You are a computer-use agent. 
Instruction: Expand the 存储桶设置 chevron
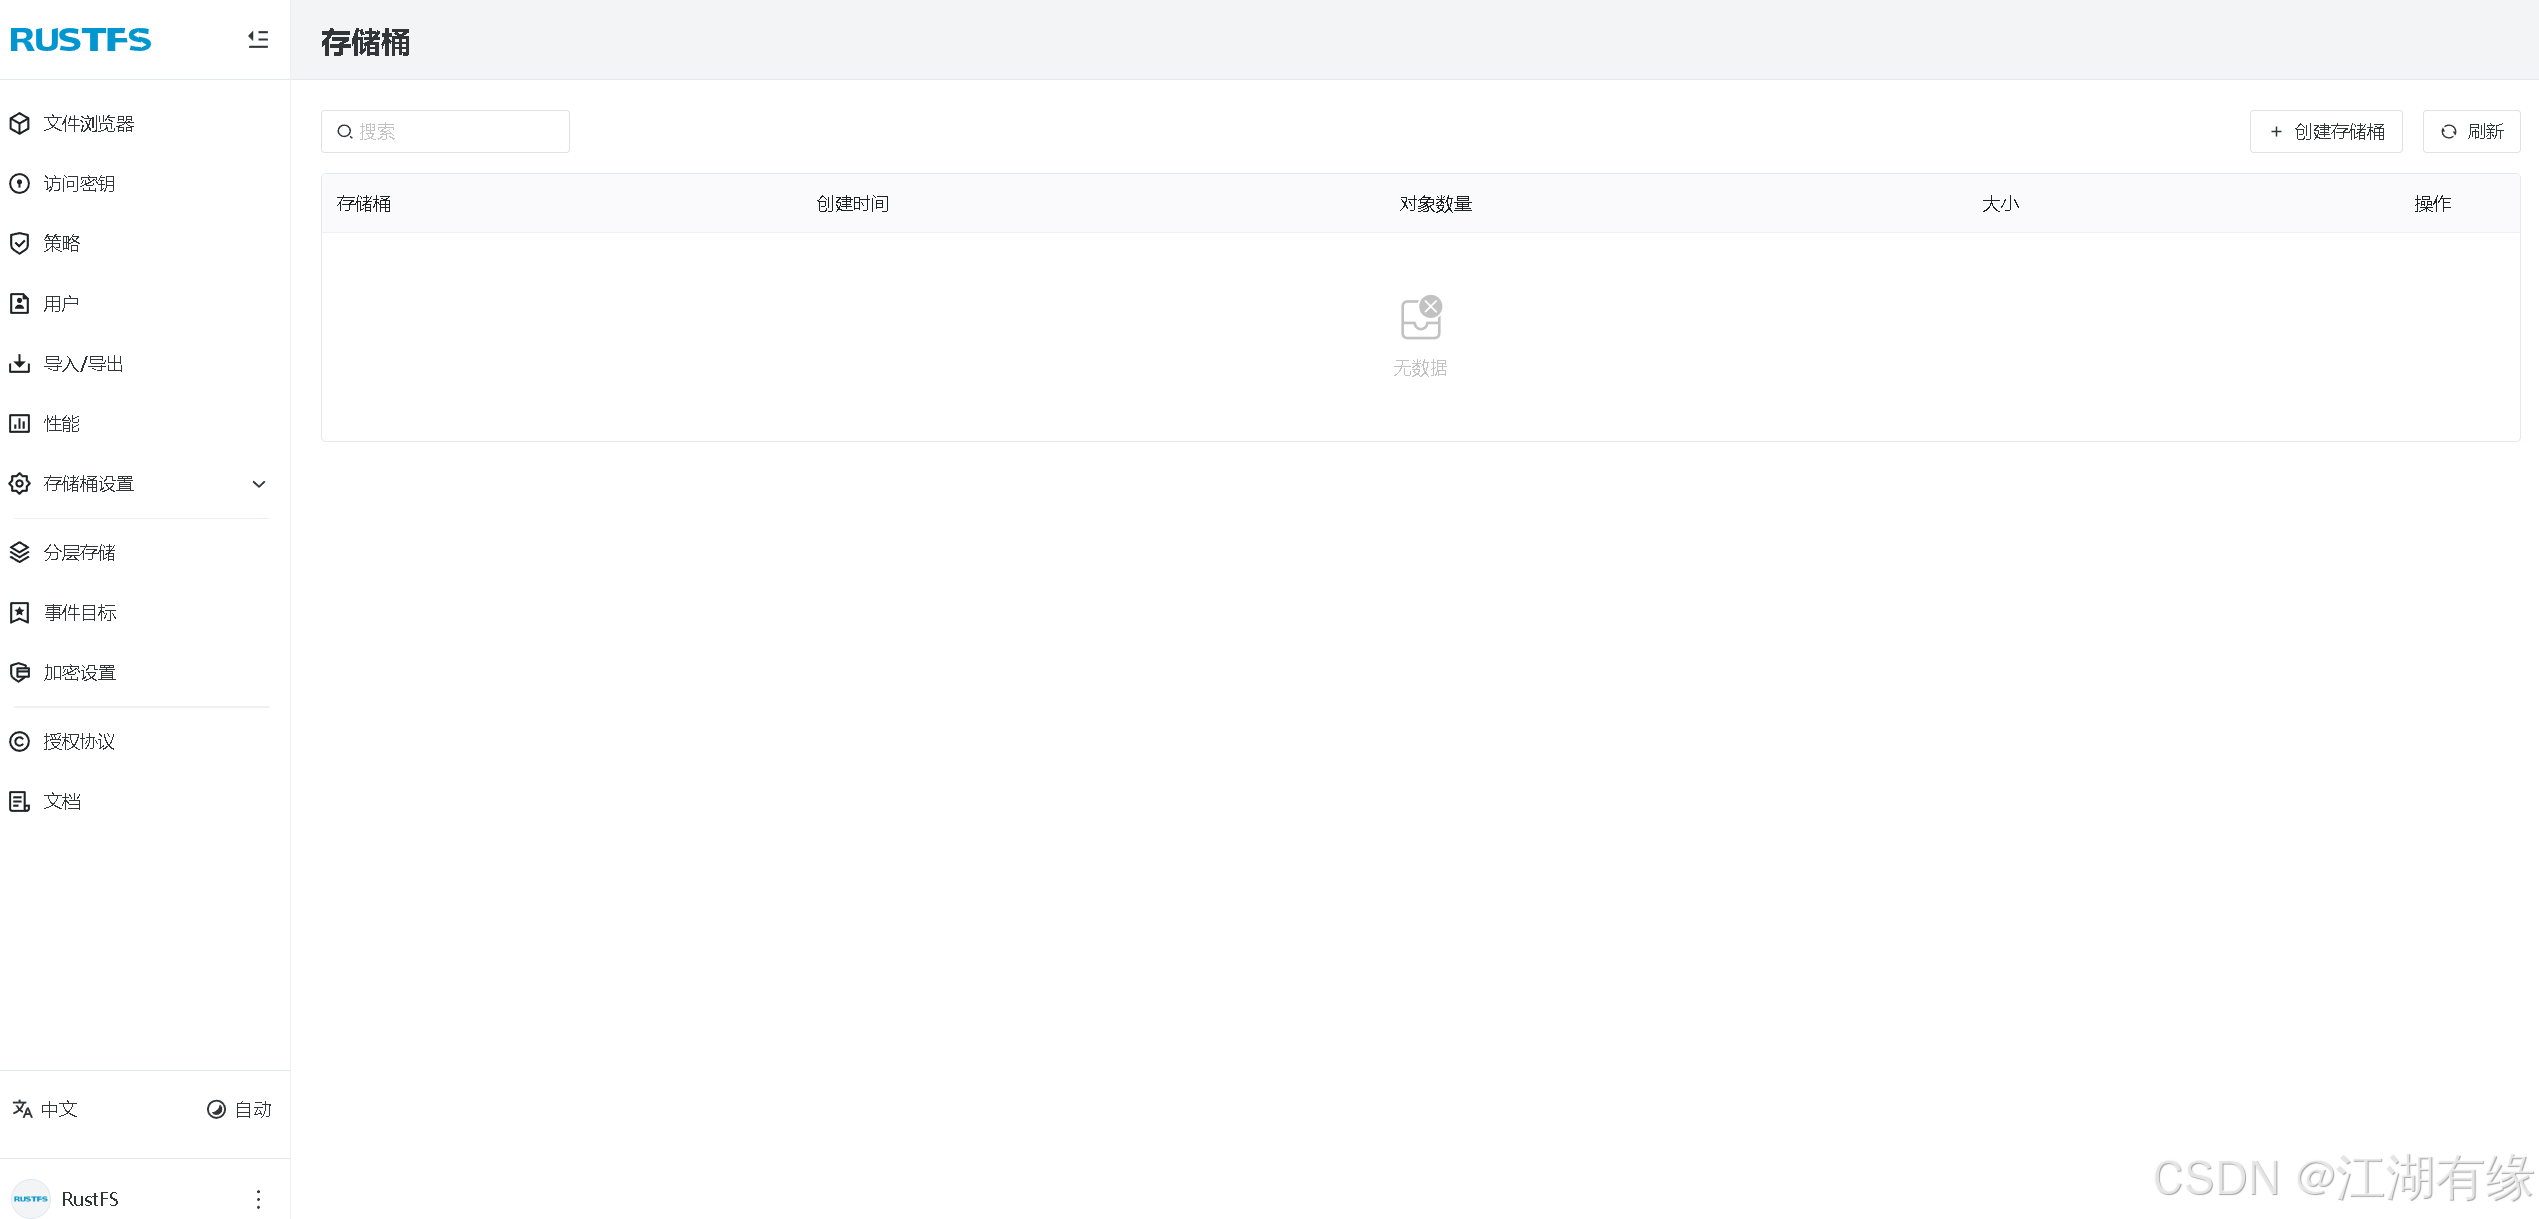(x=259, y=484)
